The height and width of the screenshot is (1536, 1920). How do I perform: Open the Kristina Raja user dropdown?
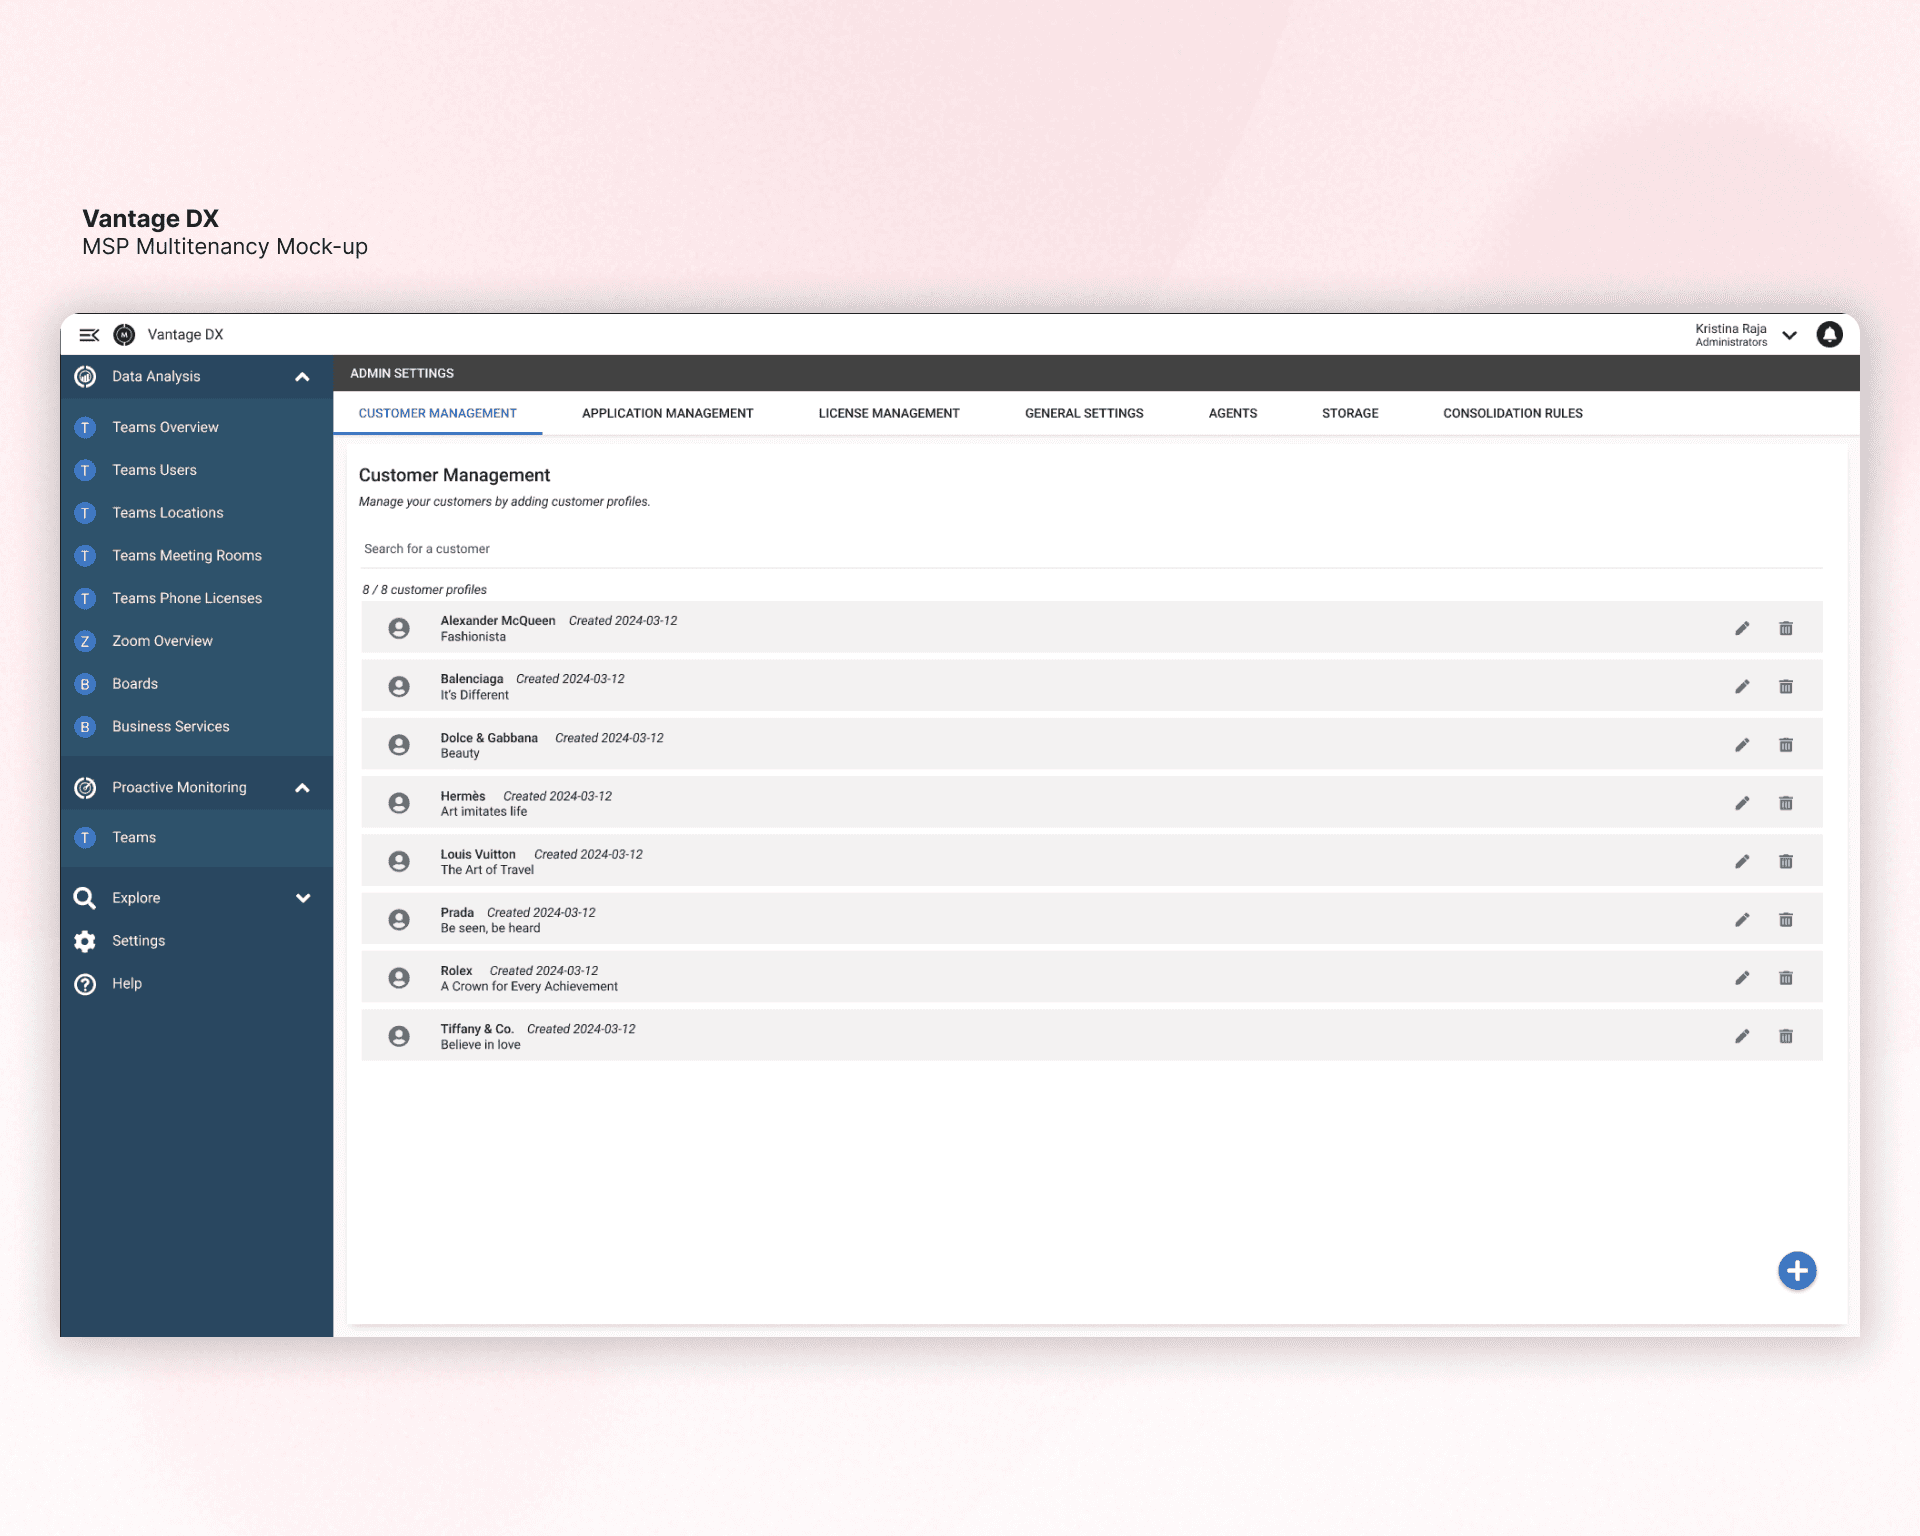pyautogui.click(x=1789, y=335)
